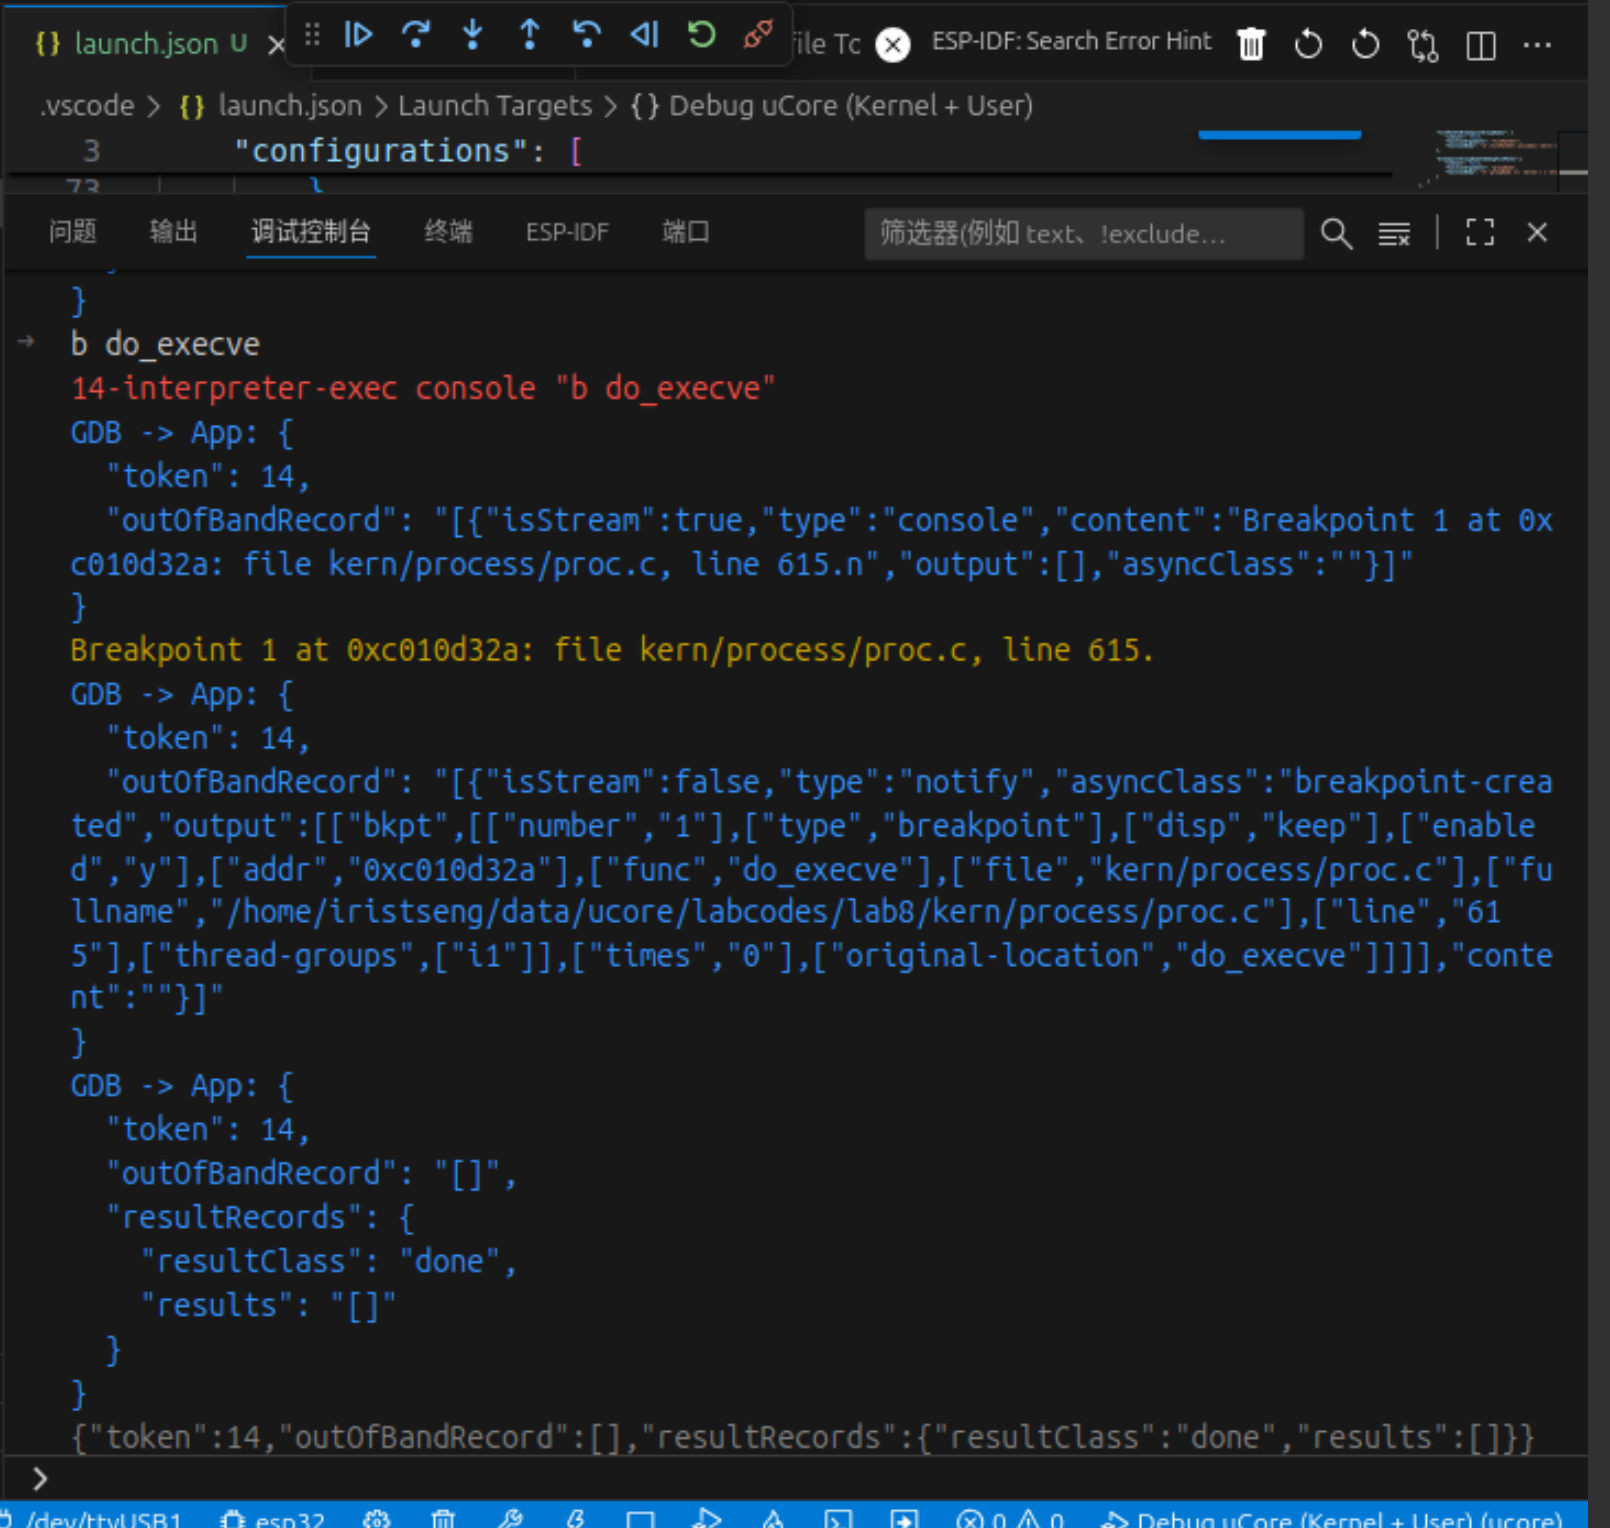Click the debug play icon in status bar
The height and width of the screenshot is (1528, 1610).
[707, 1518]
